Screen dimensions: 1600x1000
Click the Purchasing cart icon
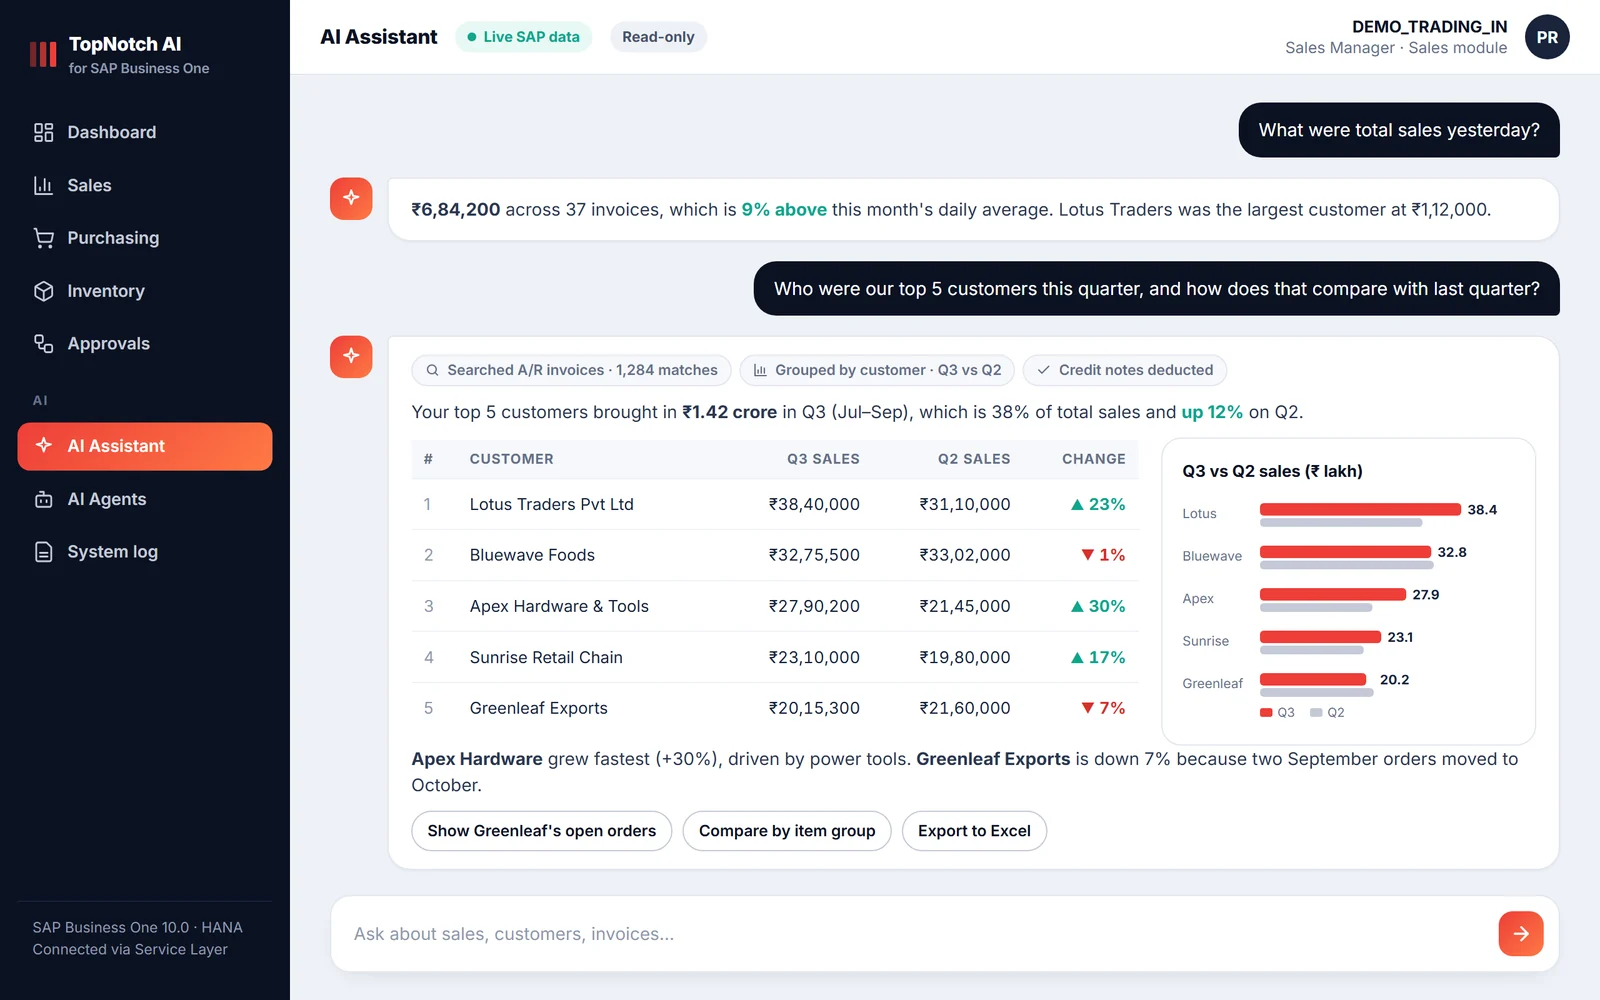coord(43,238)
